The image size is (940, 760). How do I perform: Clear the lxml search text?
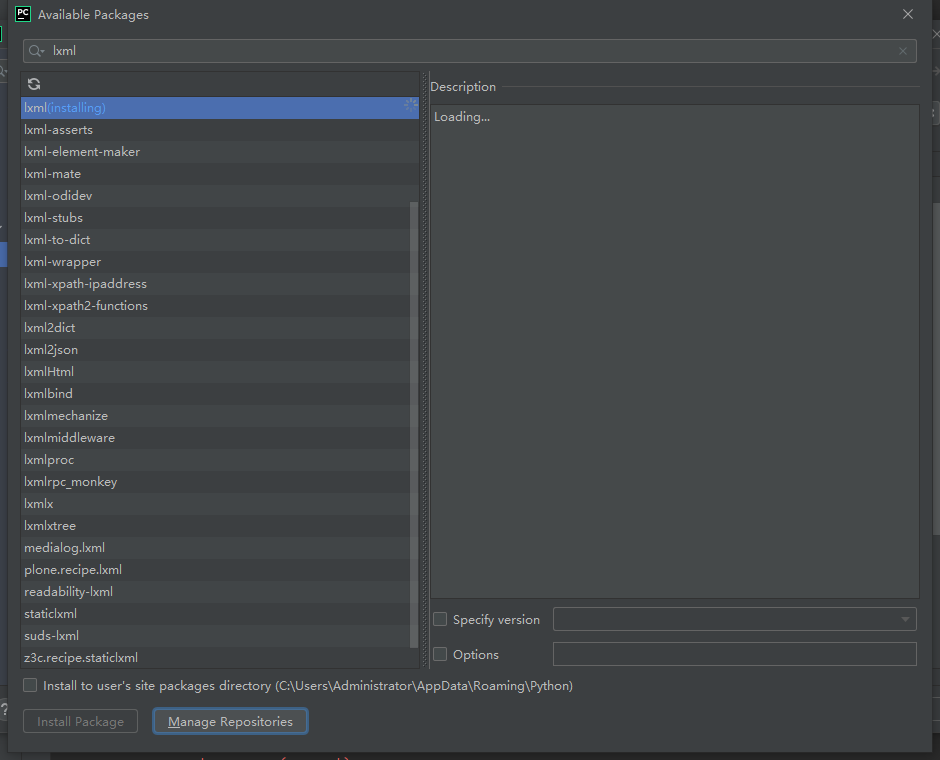[x=903, y=51]
